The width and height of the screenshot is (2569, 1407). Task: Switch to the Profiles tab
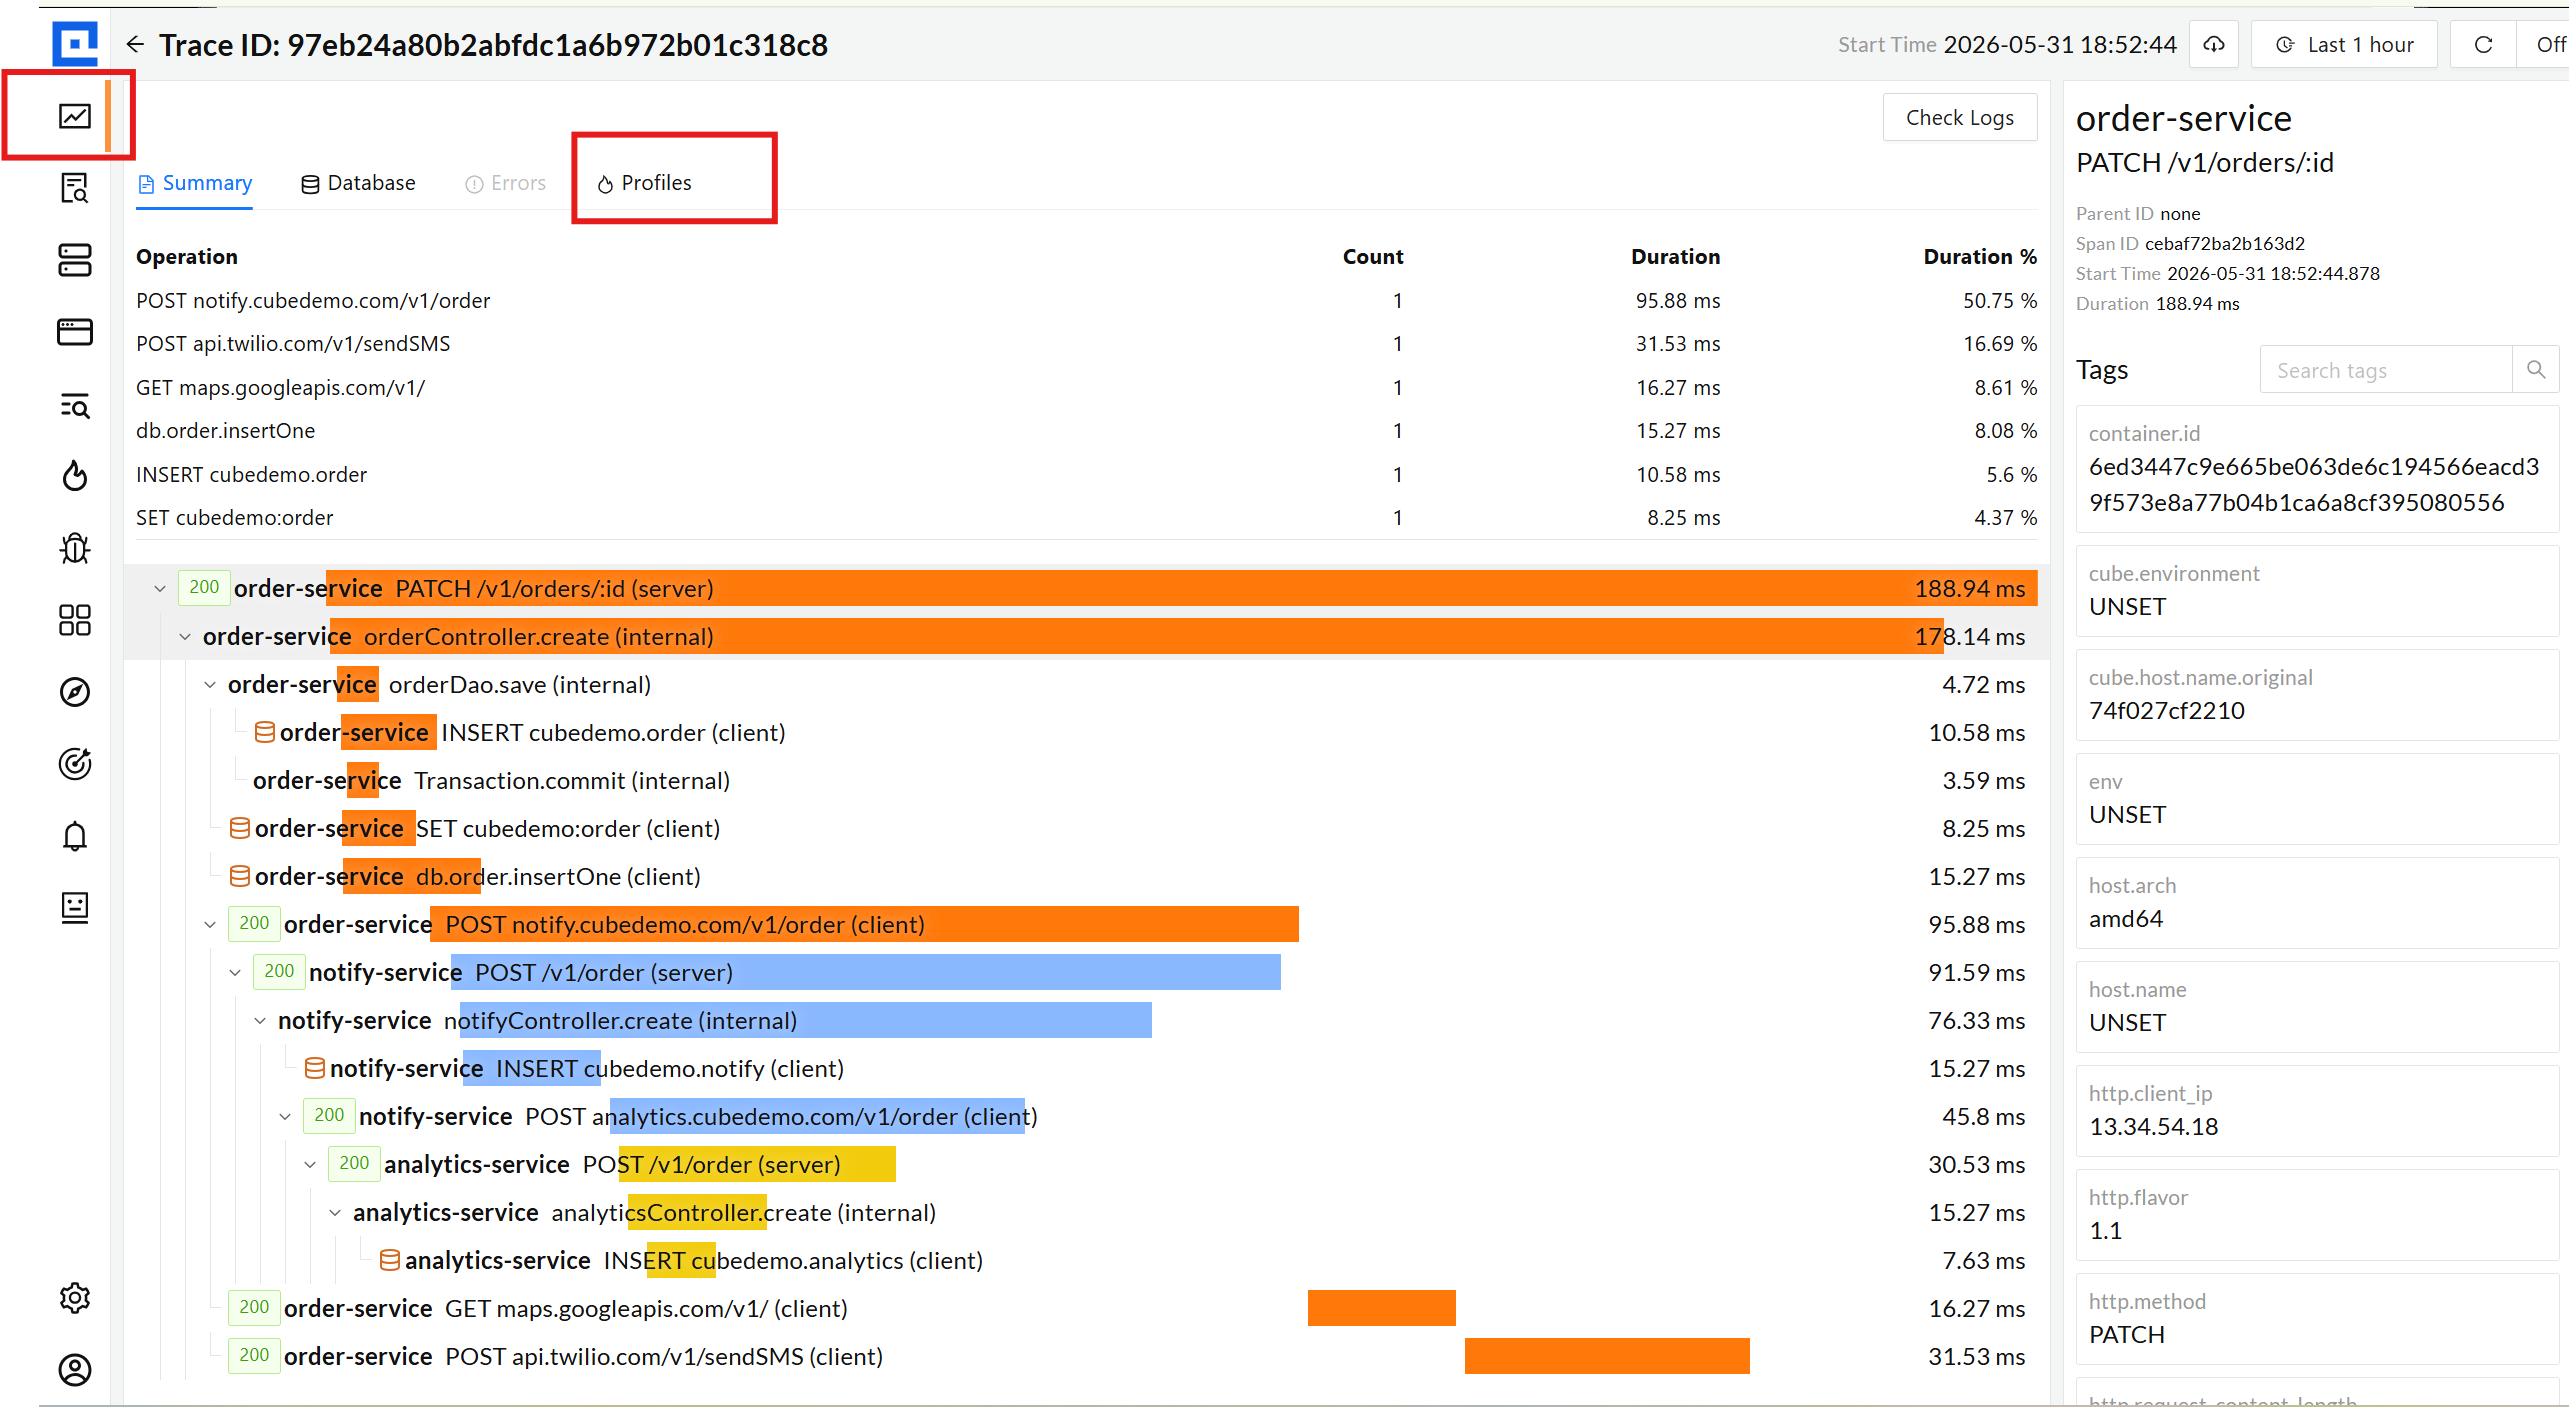coord(645,183)
